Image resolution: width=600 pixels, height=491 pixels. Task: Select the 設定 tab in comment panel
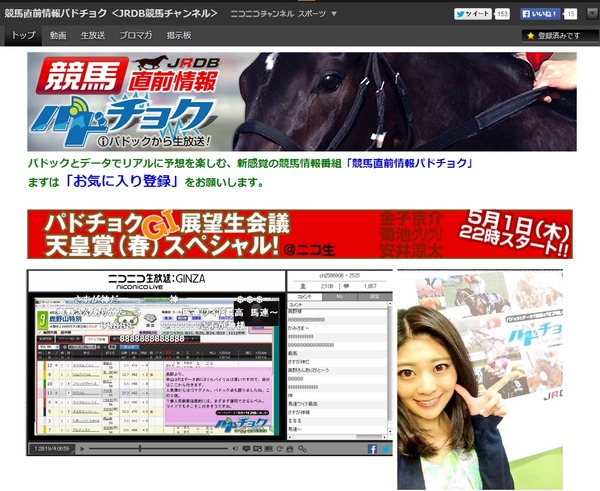click(375, 297)
